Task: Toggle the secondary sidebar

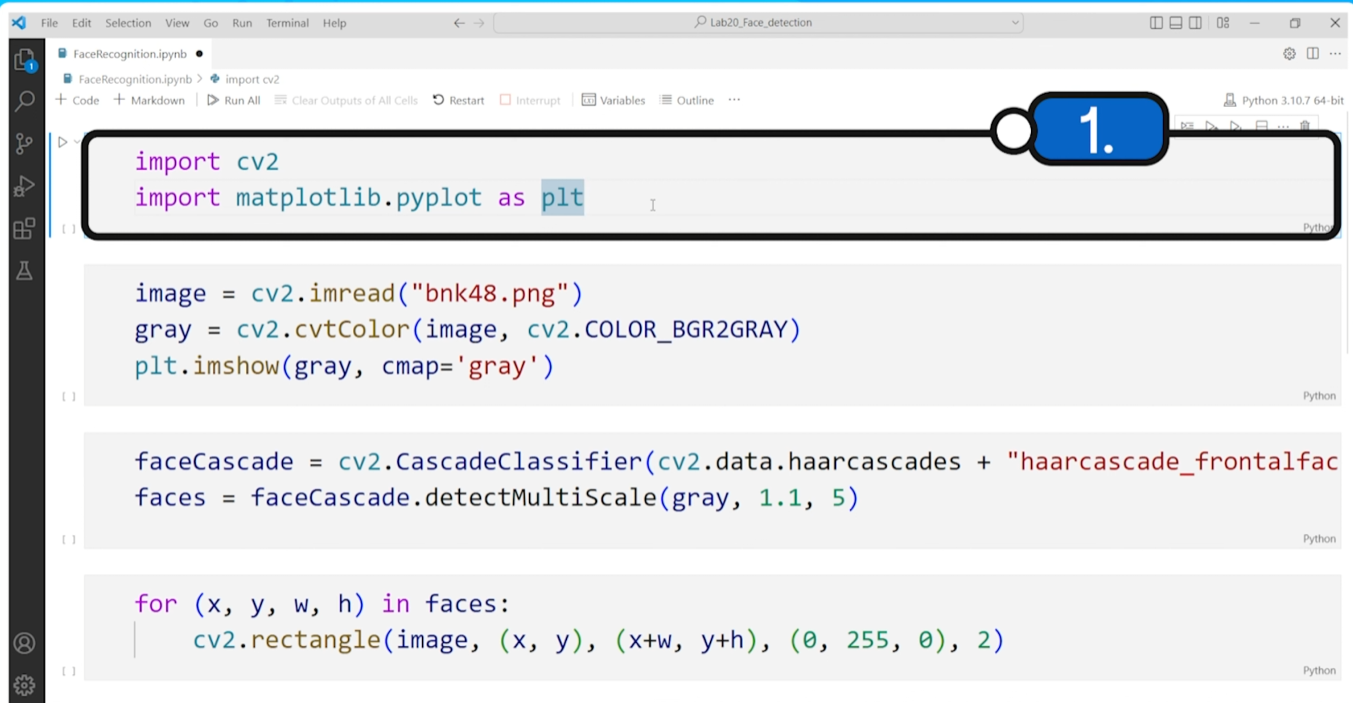Action: pyautogui.click(x=1195, y=22)
